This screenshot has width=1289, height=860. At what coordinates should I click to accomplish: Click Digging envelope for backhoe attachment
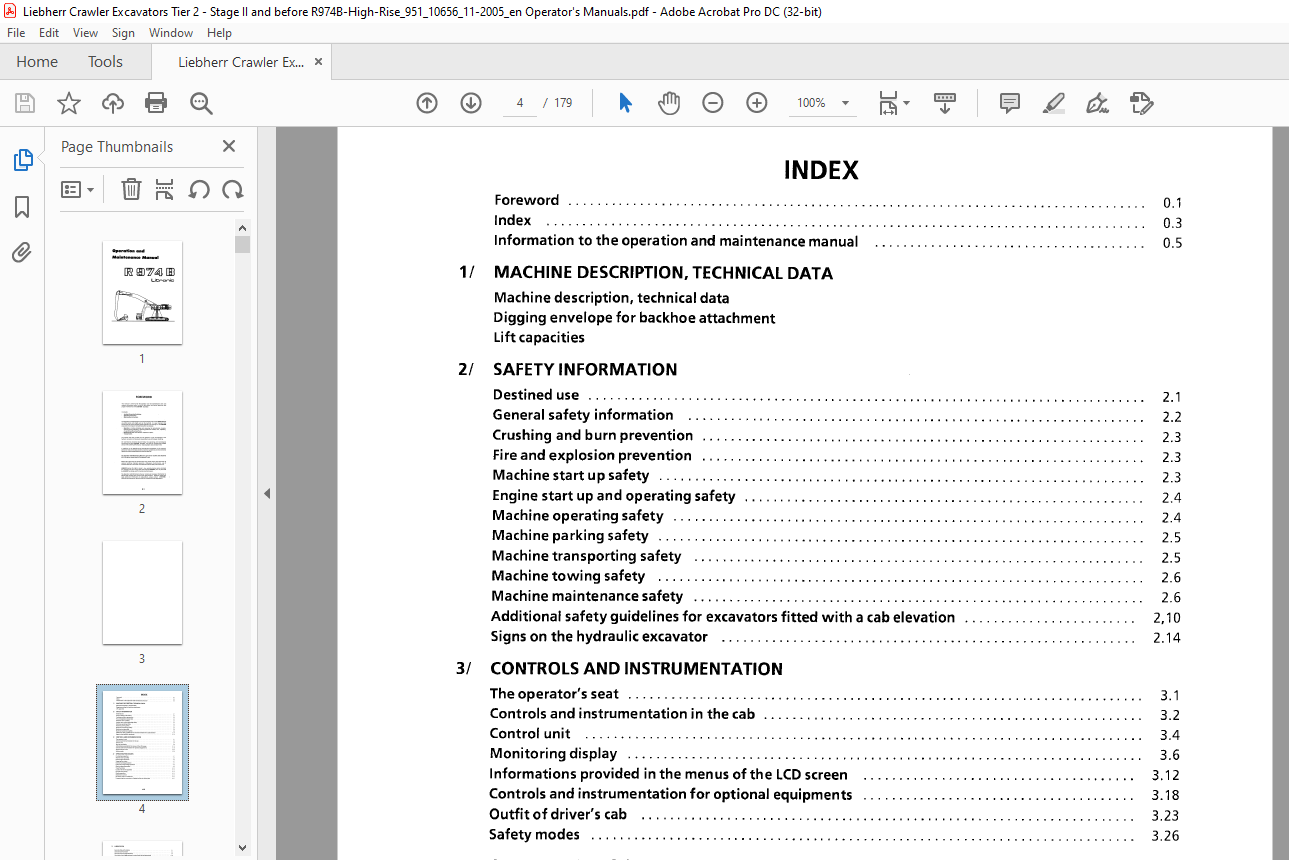(634, 318)
